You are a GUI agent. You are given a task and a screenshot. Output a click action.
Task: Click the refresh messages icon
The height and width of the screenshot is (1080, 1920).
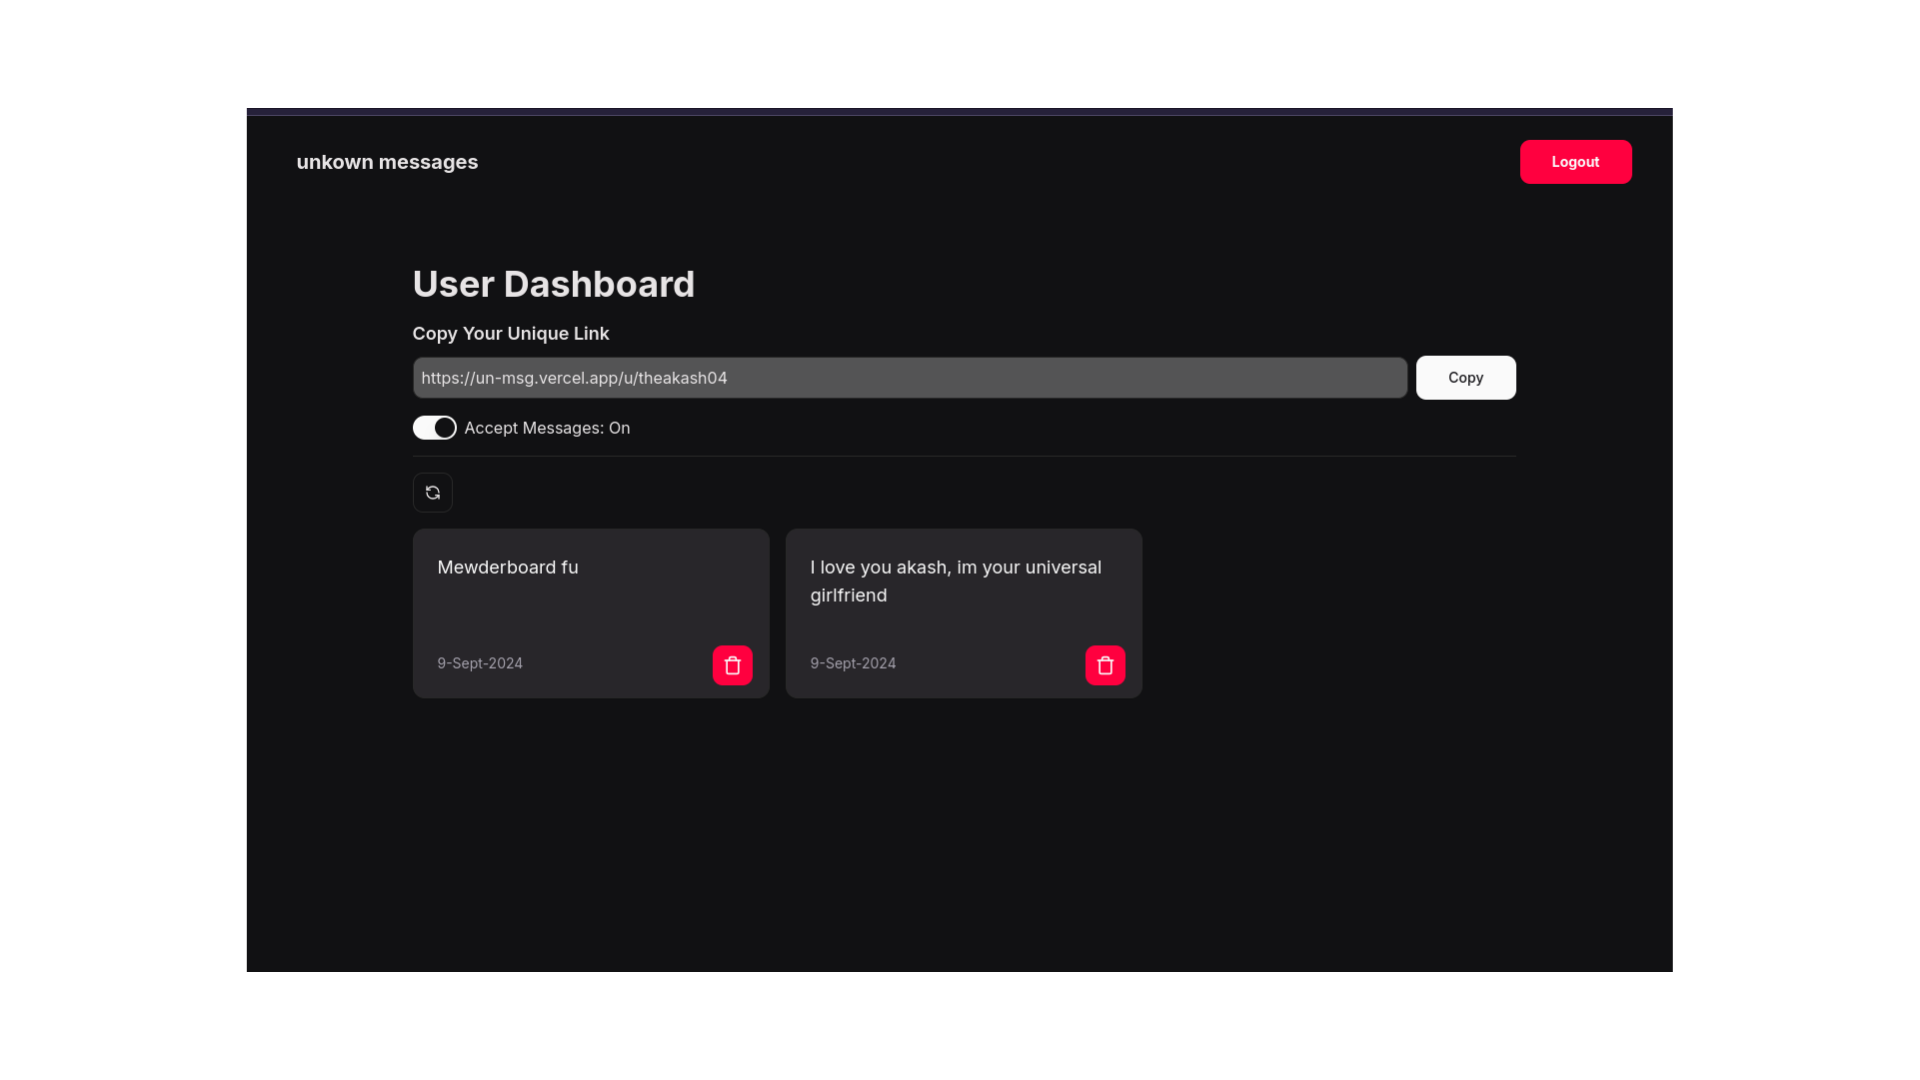432,493
